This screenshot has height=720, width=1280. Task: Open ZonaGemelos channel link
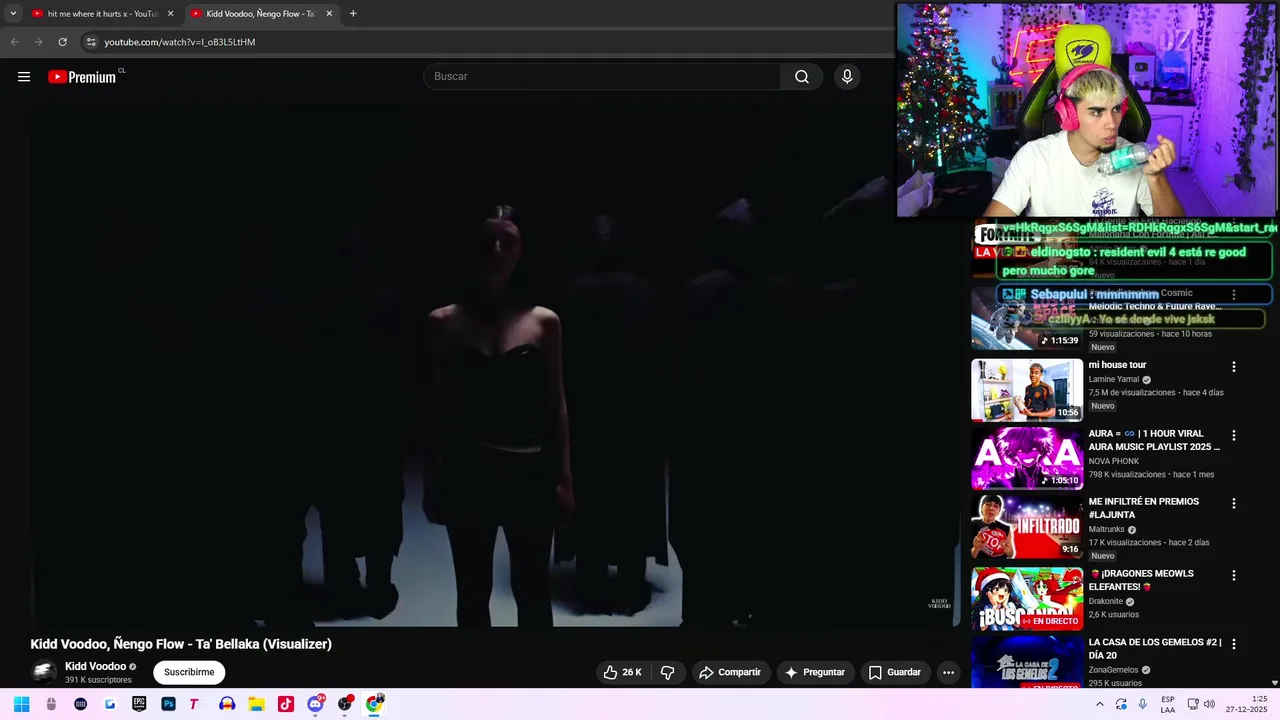pyautogui.click(x=1115, y=670)
